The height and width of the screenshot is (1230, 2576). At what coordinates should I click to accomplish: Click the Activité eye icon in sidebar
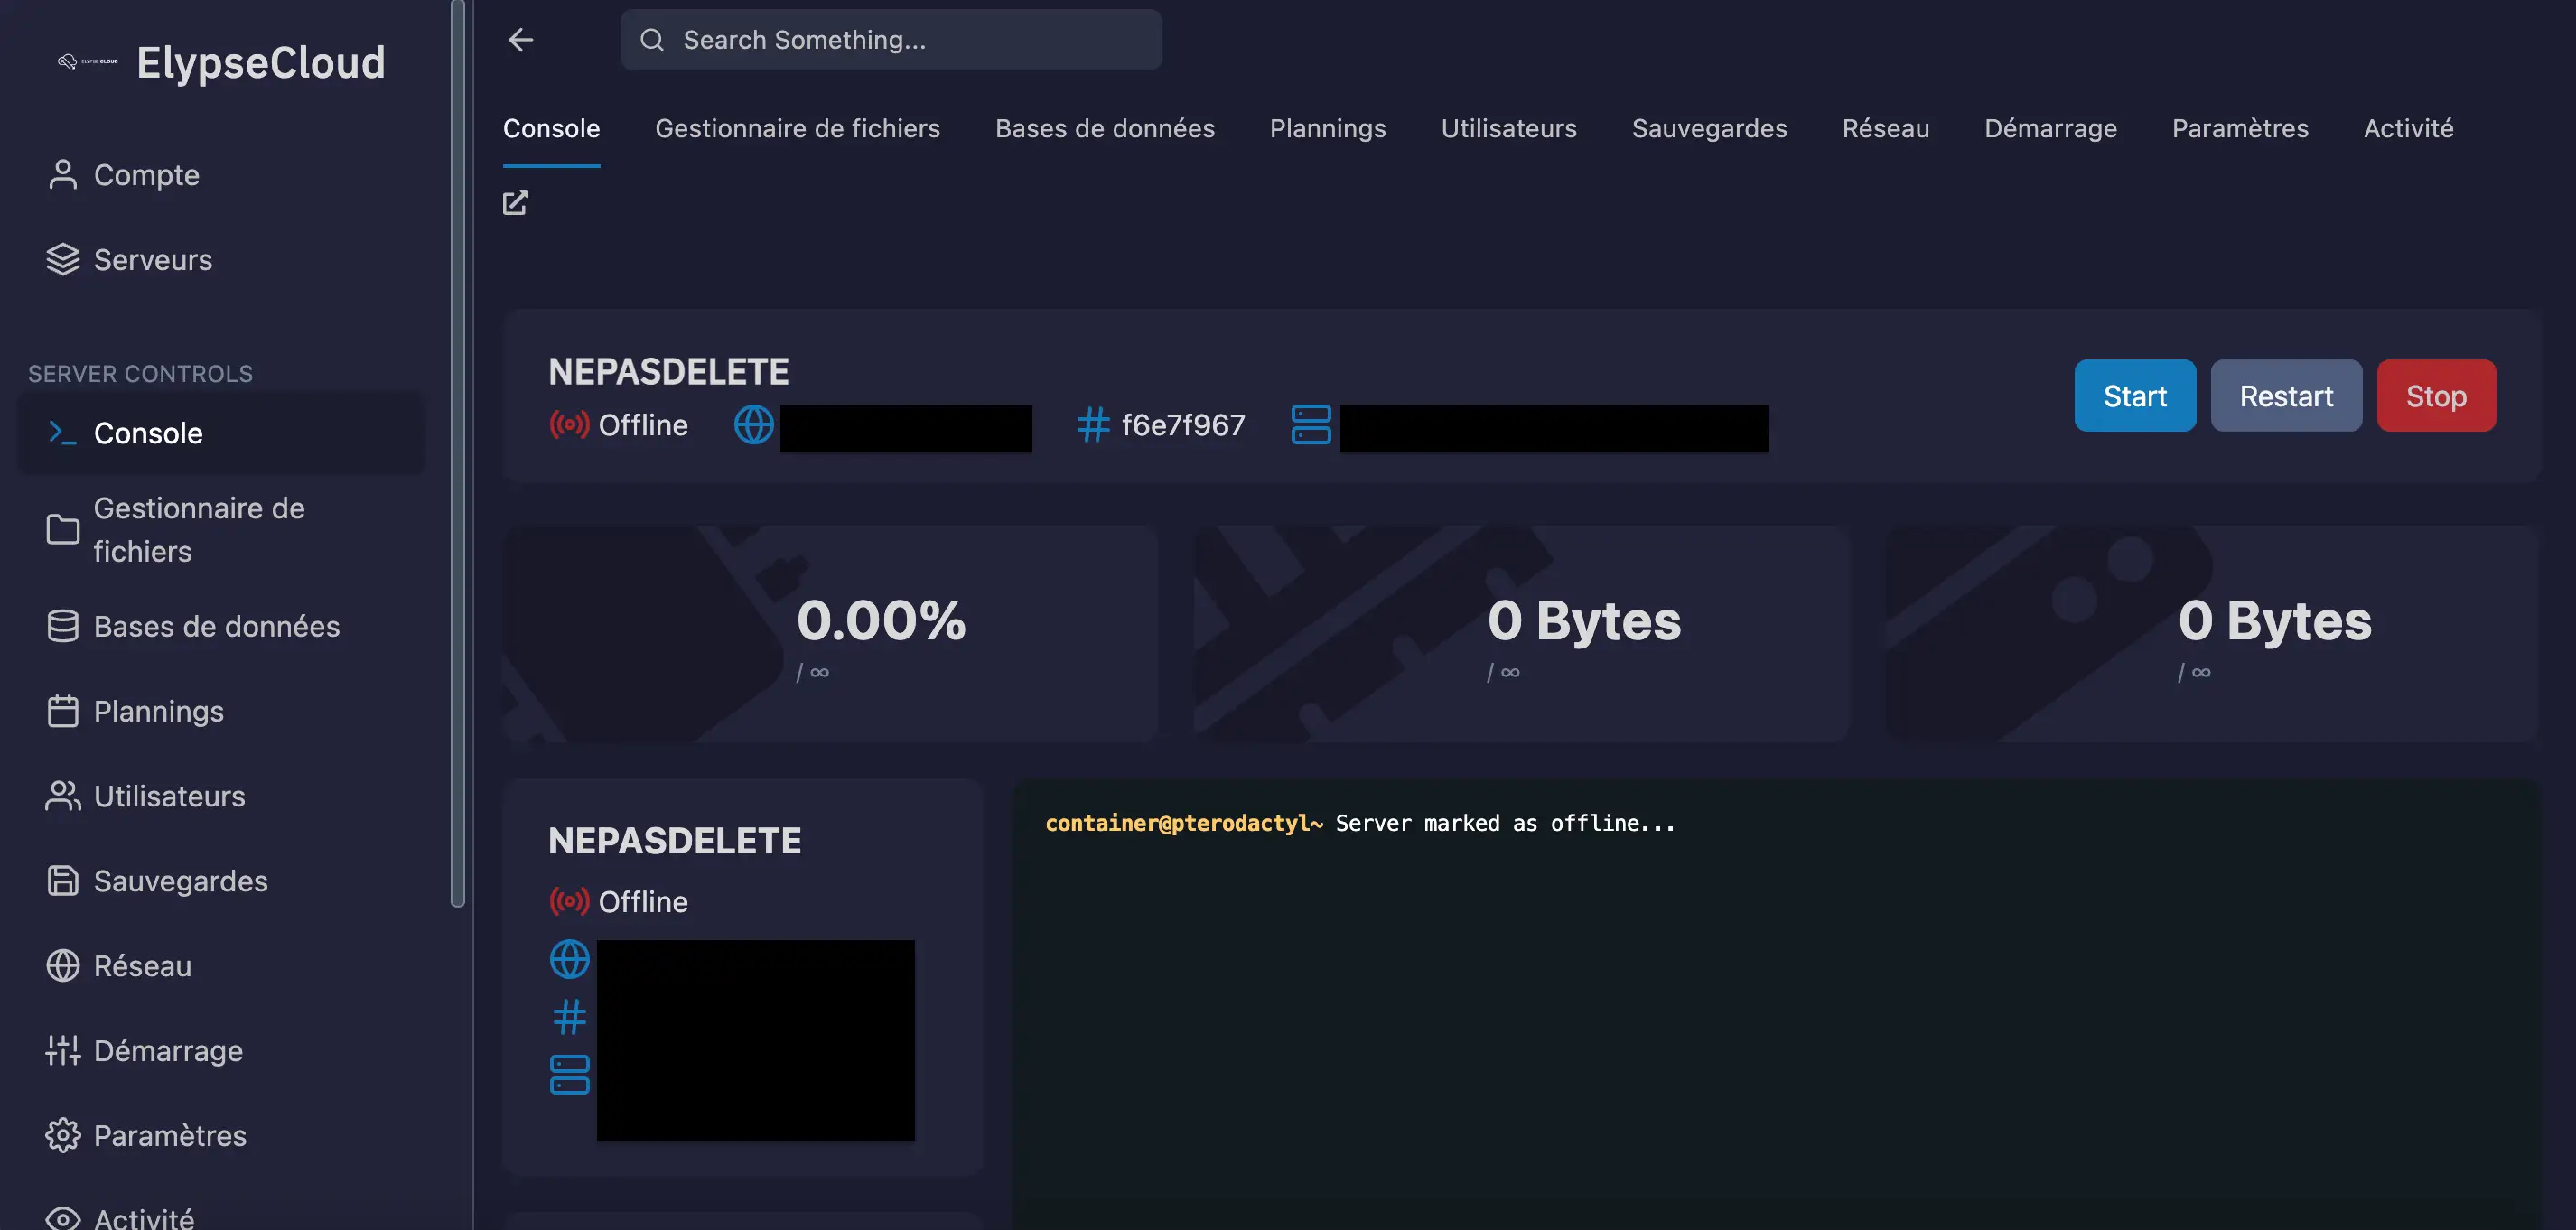click(x=63, y=1219)
